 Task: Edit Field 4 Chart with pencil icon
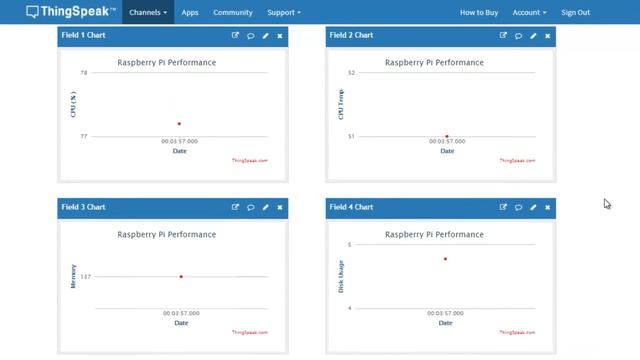click(x=533, y=208)
